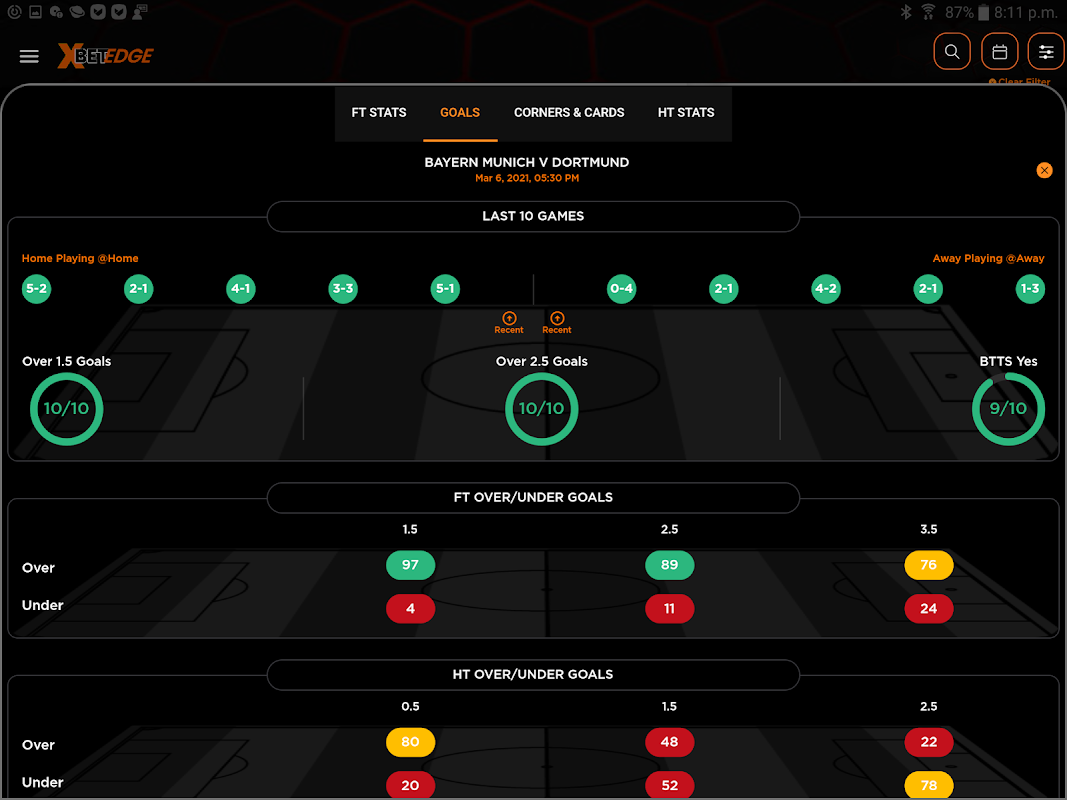Open the search icon
The image size is (1067, 800).
952,52
